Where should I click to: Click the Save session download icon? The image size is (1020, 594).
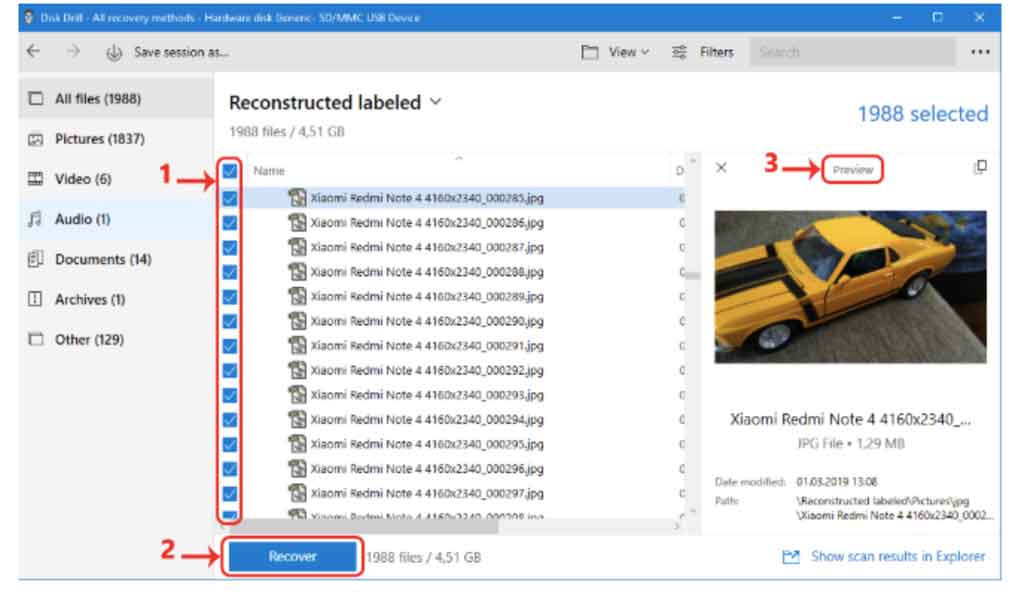(114, 53)
